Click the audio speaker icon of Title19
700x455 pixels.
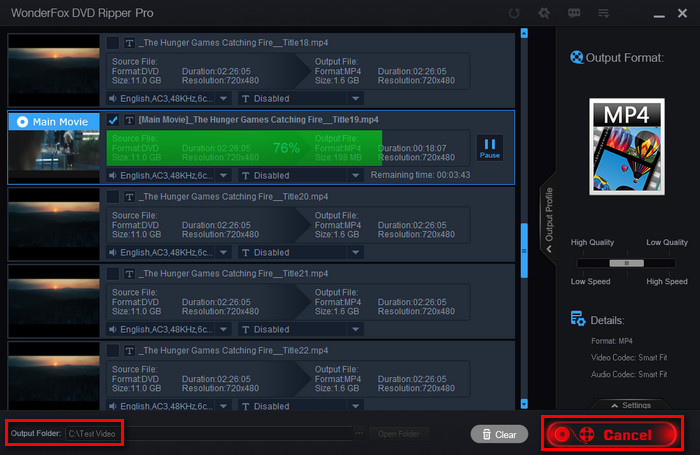(x=113, y=175)
